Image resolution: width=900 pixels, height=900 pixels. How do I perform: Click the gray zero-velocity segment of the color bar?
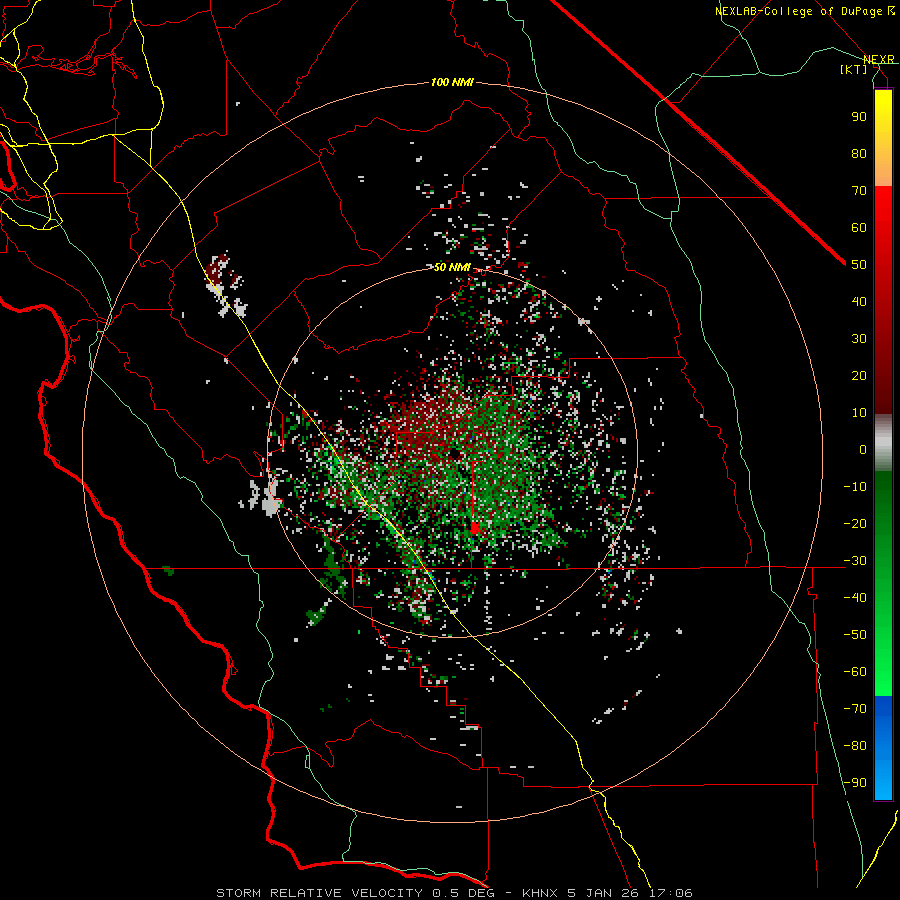[x=883, y=443]
